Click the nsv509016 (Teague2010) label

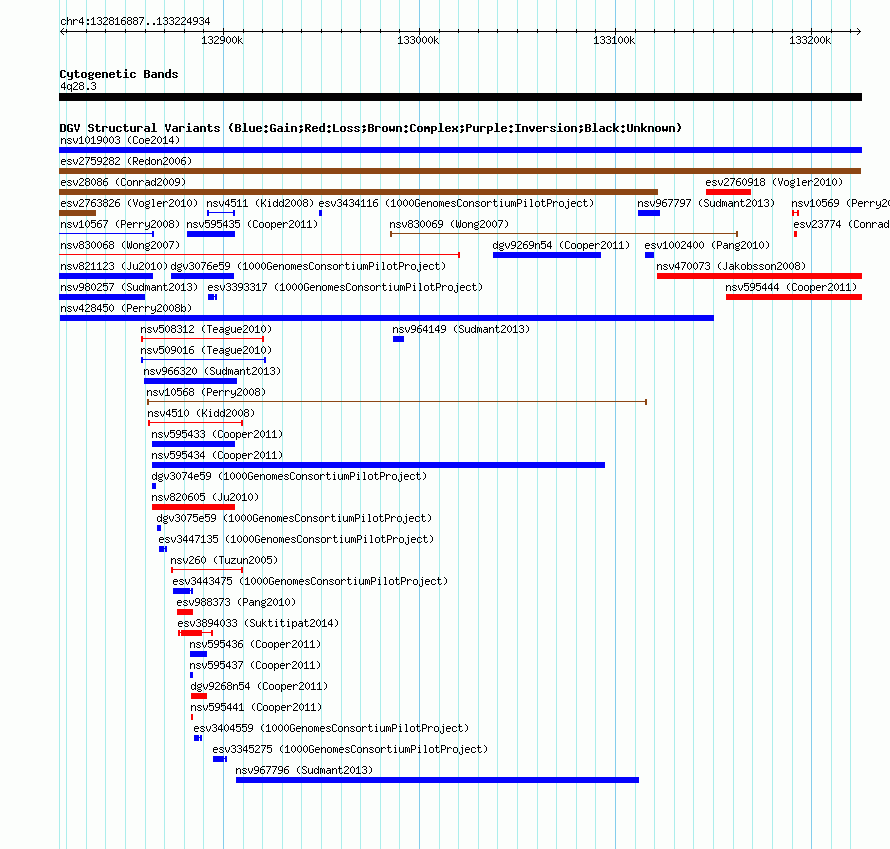tap(206, 350)
